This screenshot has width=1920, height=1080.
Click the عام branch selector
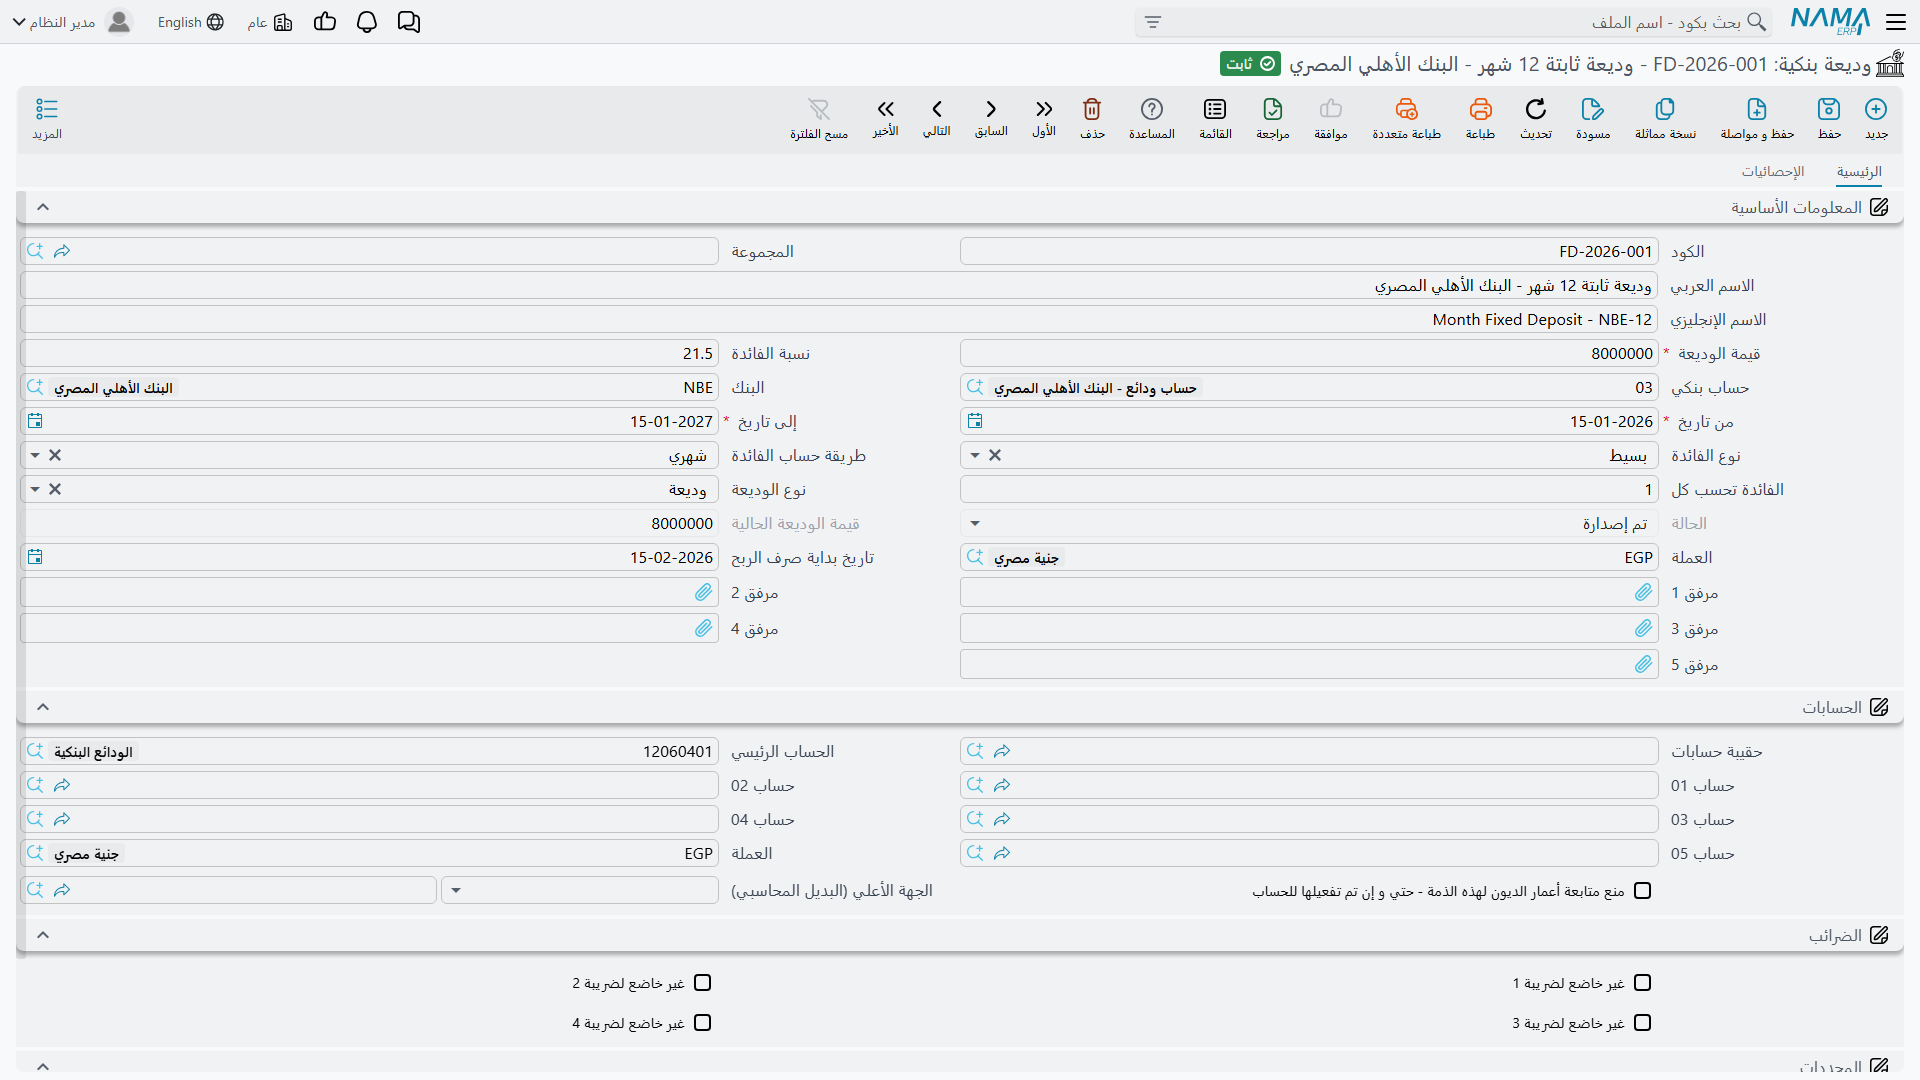pyautogui.click(x=270, y=22)
